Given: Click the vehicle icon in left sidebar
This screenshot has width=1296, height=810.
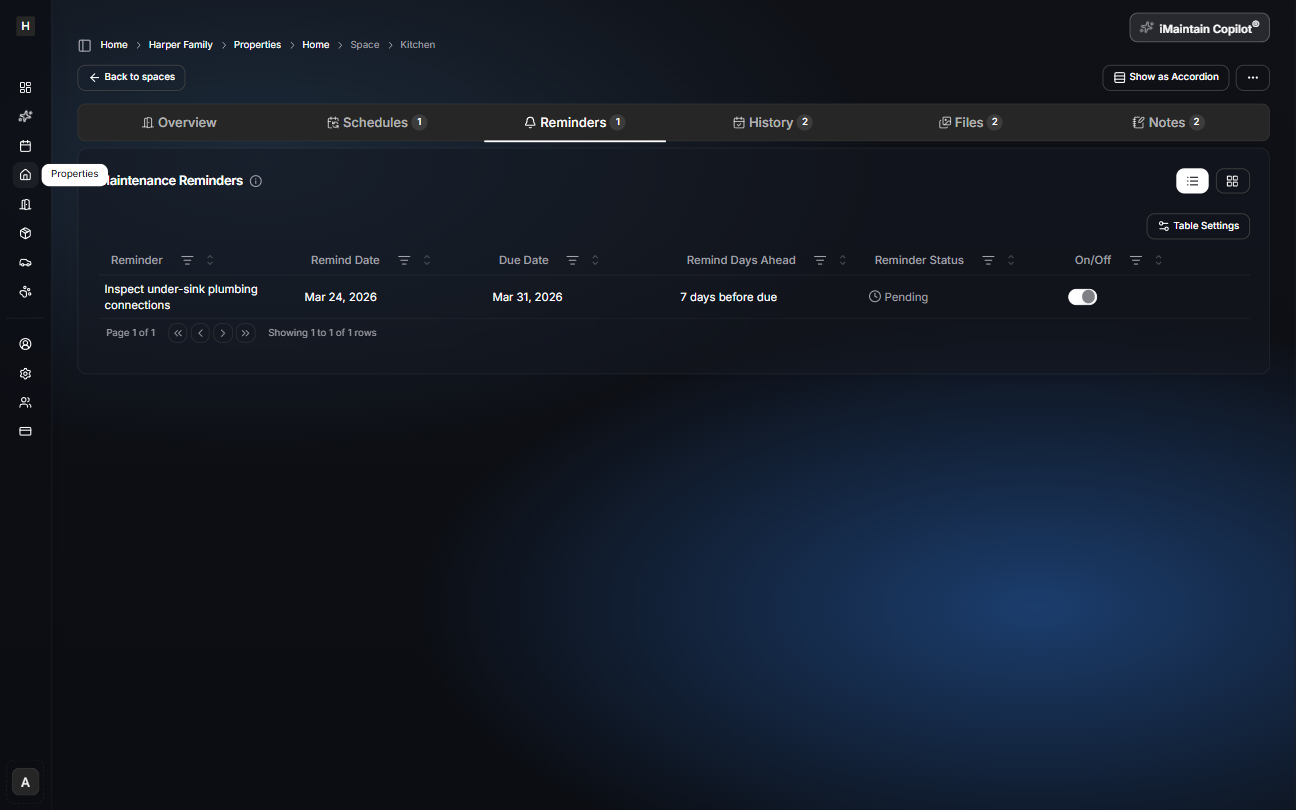Looking at the screenshot, I should click(26, 263).
